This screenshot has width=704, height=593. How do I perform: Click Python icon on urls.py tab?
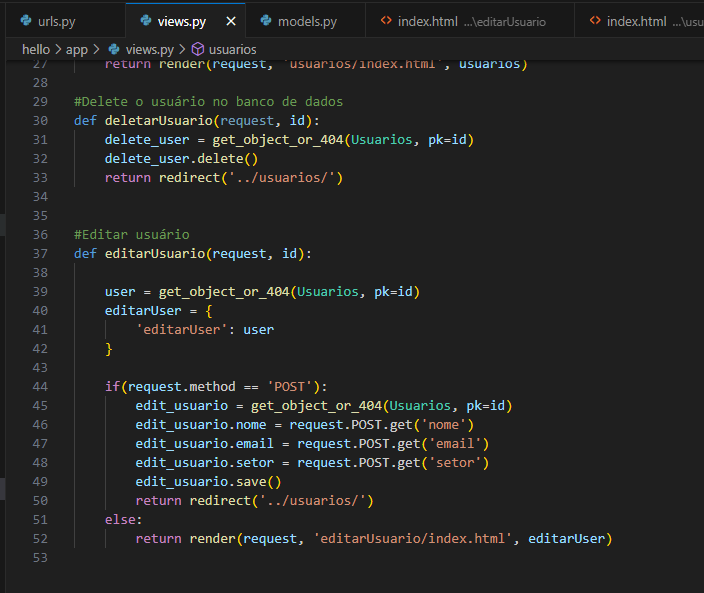pos(27,21)
